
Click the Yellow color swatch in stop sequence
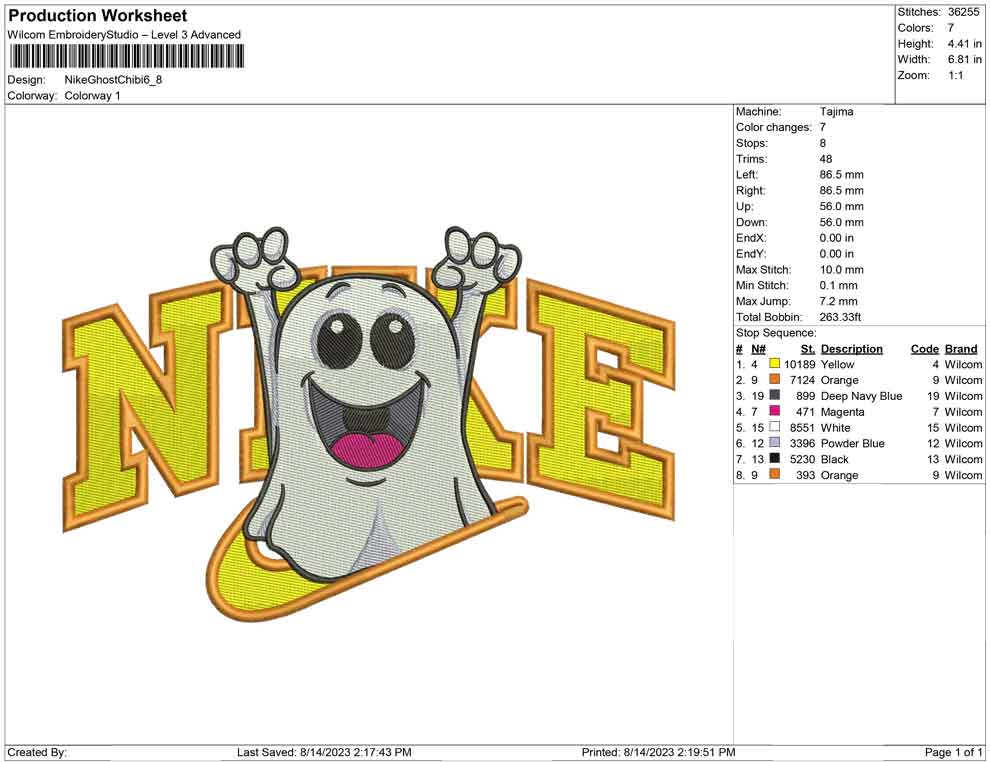775,364
